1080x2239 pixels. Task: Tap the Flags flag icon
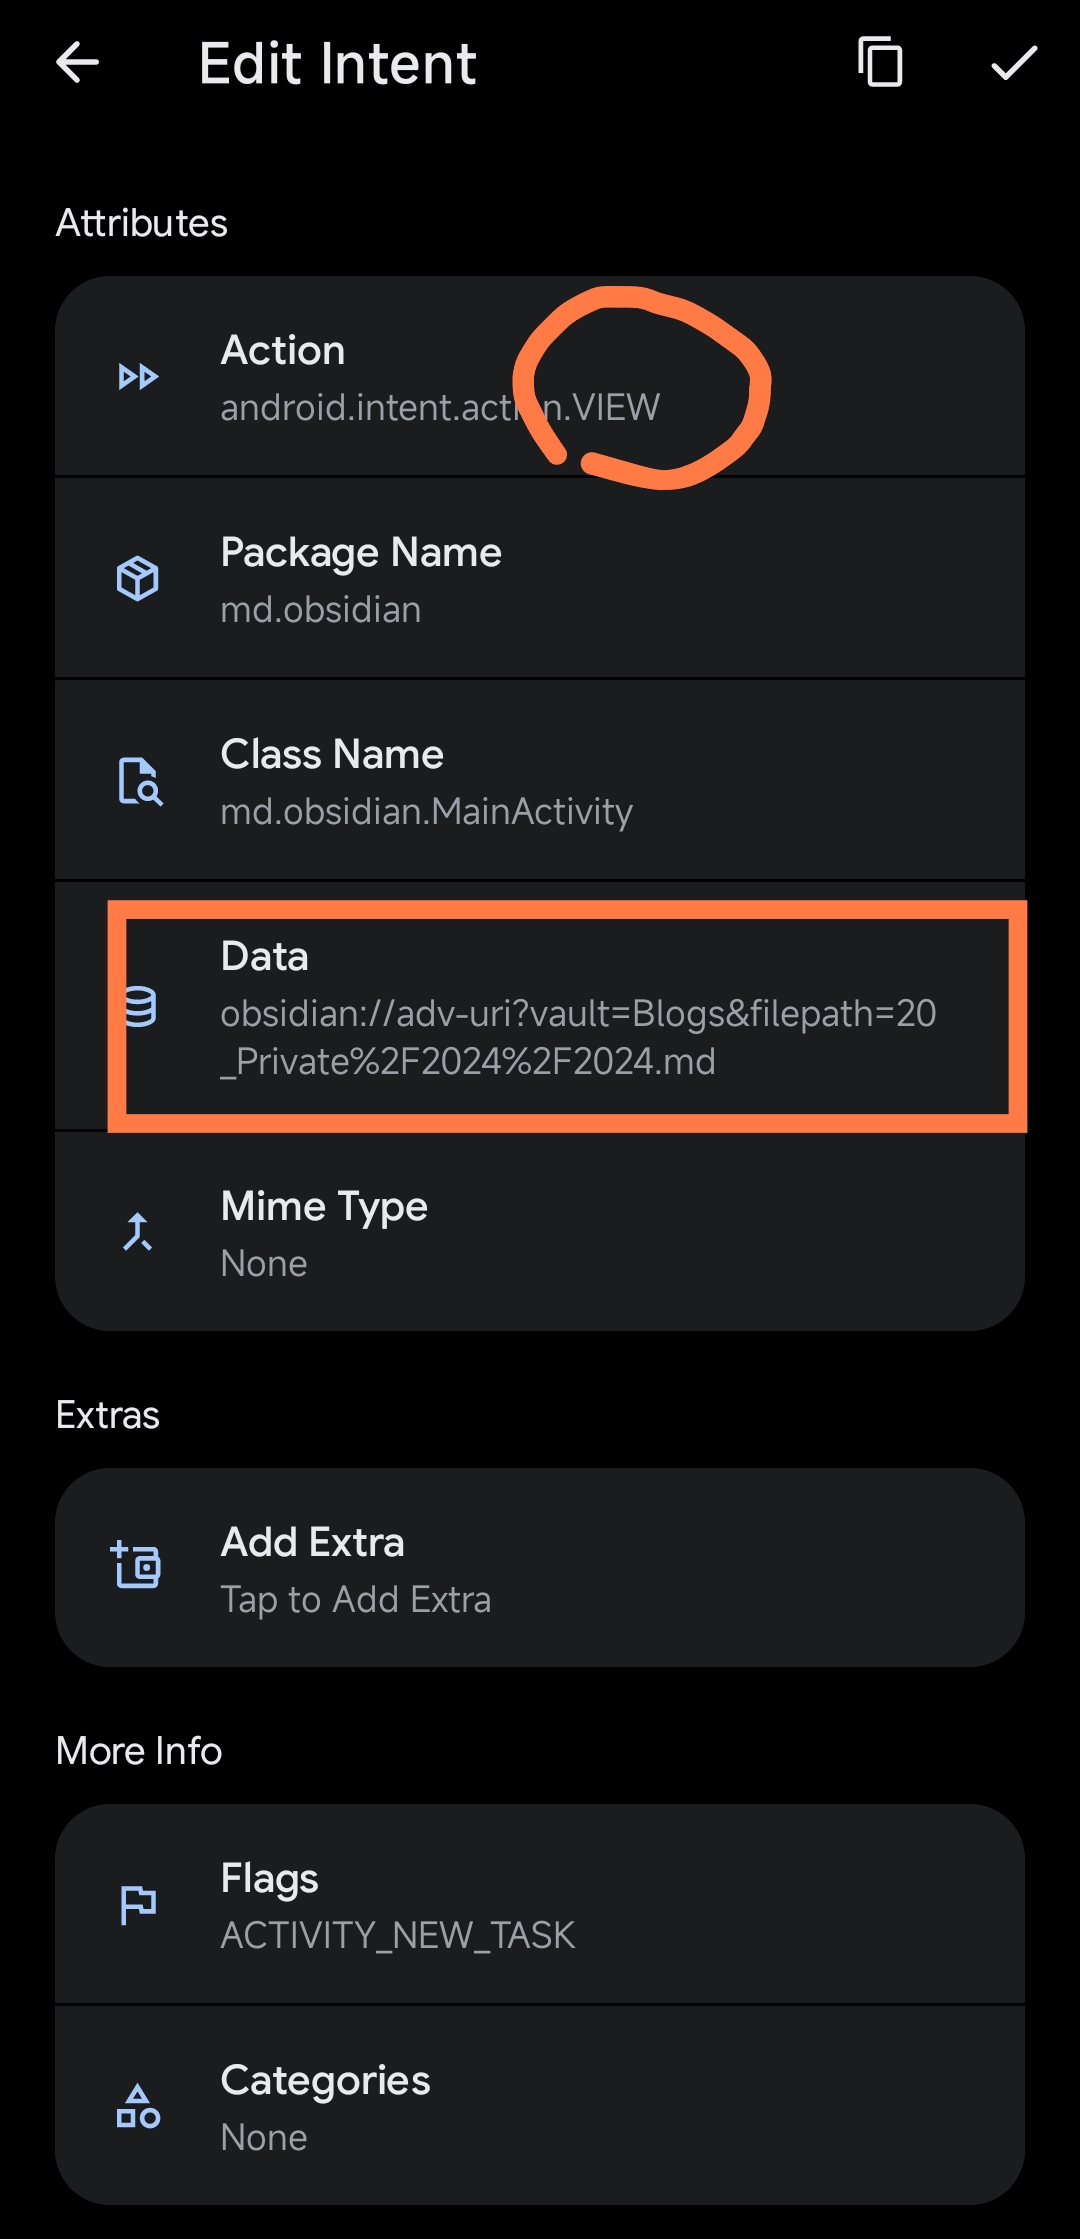[x=138, y=1904]
